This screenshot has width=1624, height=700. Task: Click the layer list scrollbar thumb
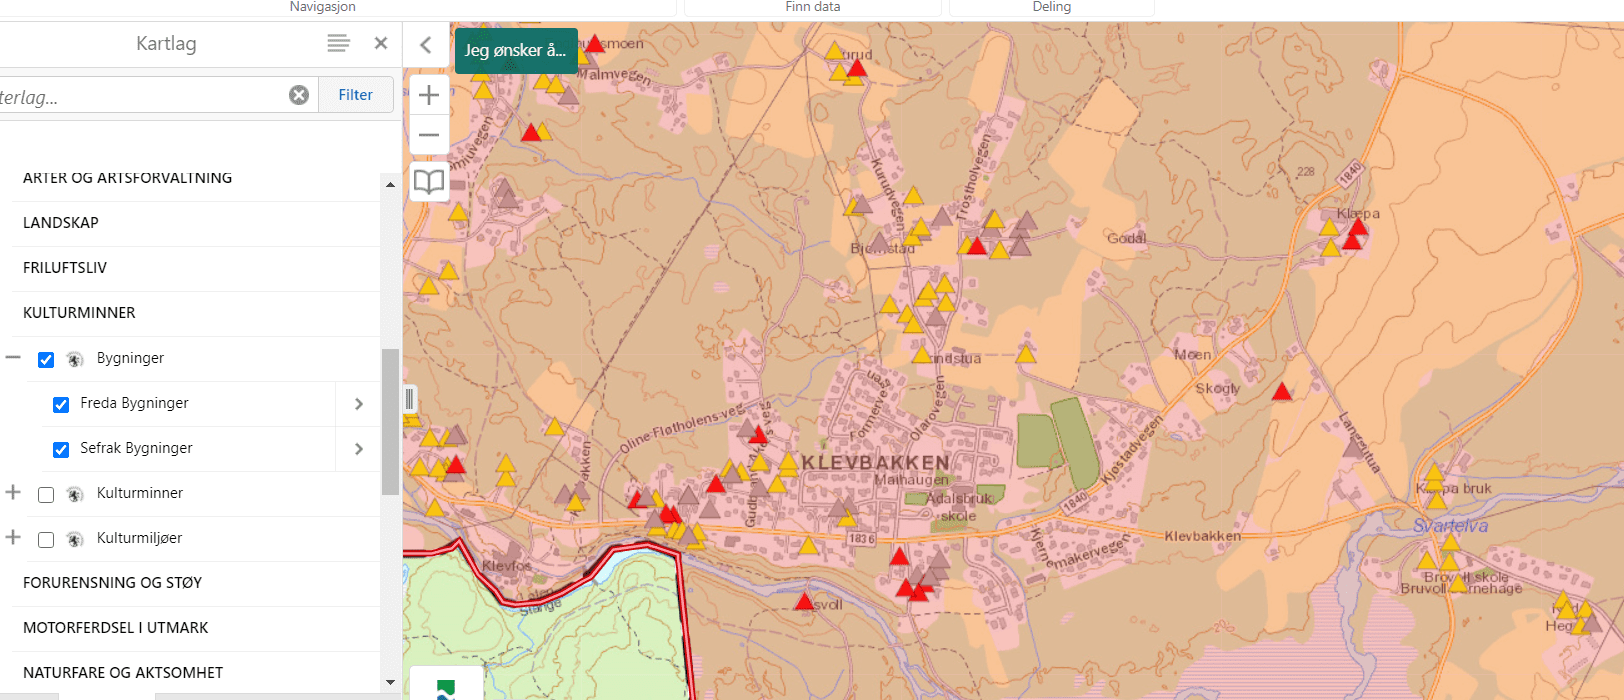[390, 420]
